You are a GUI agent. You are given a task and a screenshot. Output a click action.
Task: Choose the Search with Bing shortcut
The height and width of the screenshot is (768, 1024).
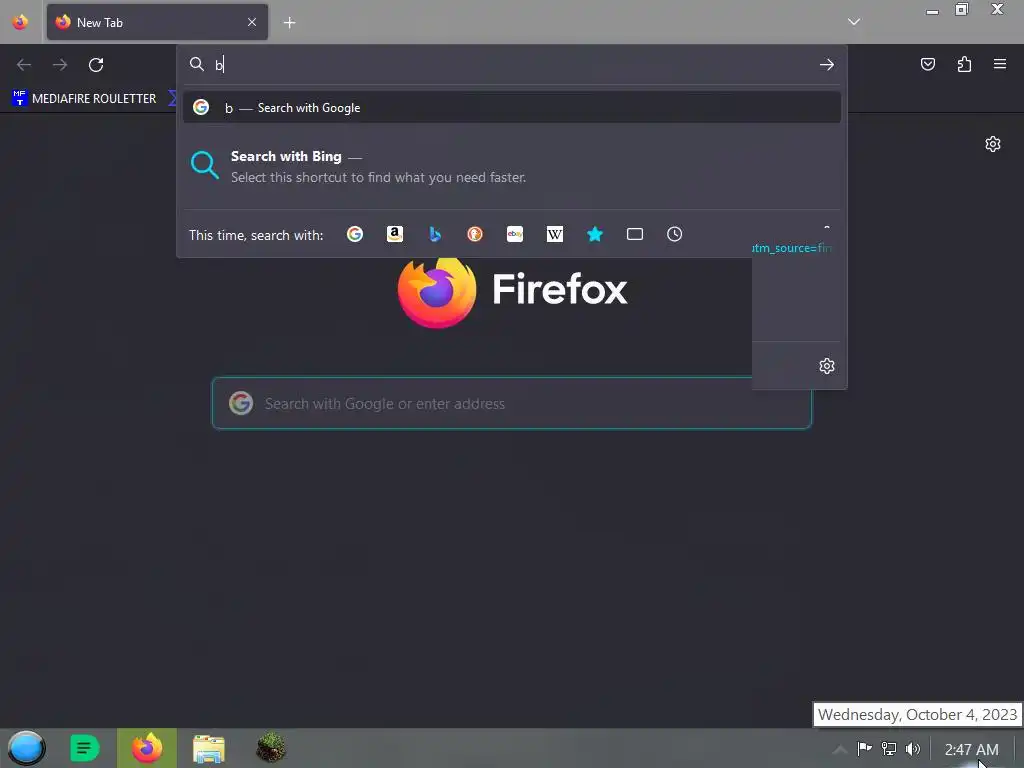pos(512,167)
